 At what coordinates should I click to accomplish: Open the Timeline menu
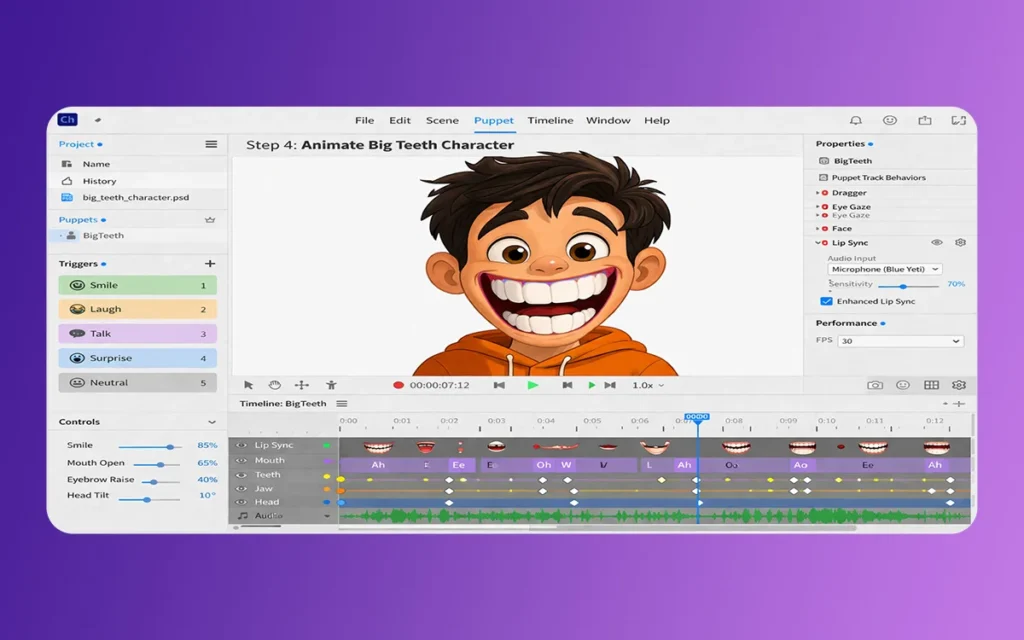[x=550, y=121]
